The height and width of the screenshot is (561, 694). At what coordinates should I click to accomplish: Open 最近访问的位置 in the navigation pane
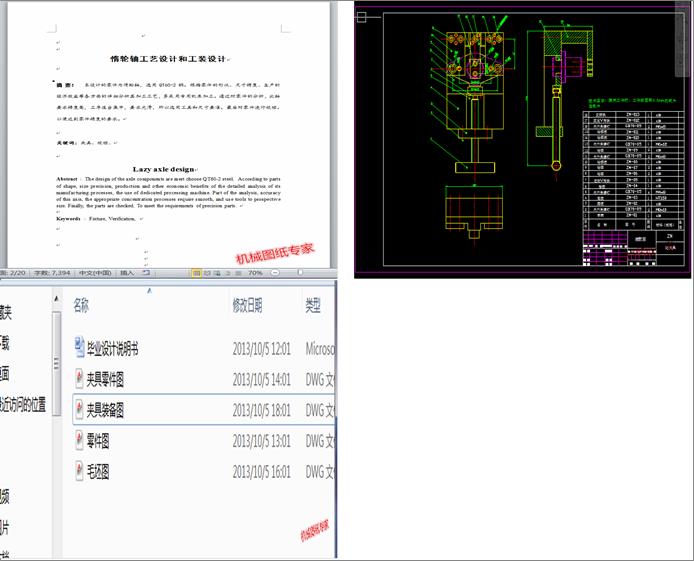pyautogui.click(x=23, y=405)
